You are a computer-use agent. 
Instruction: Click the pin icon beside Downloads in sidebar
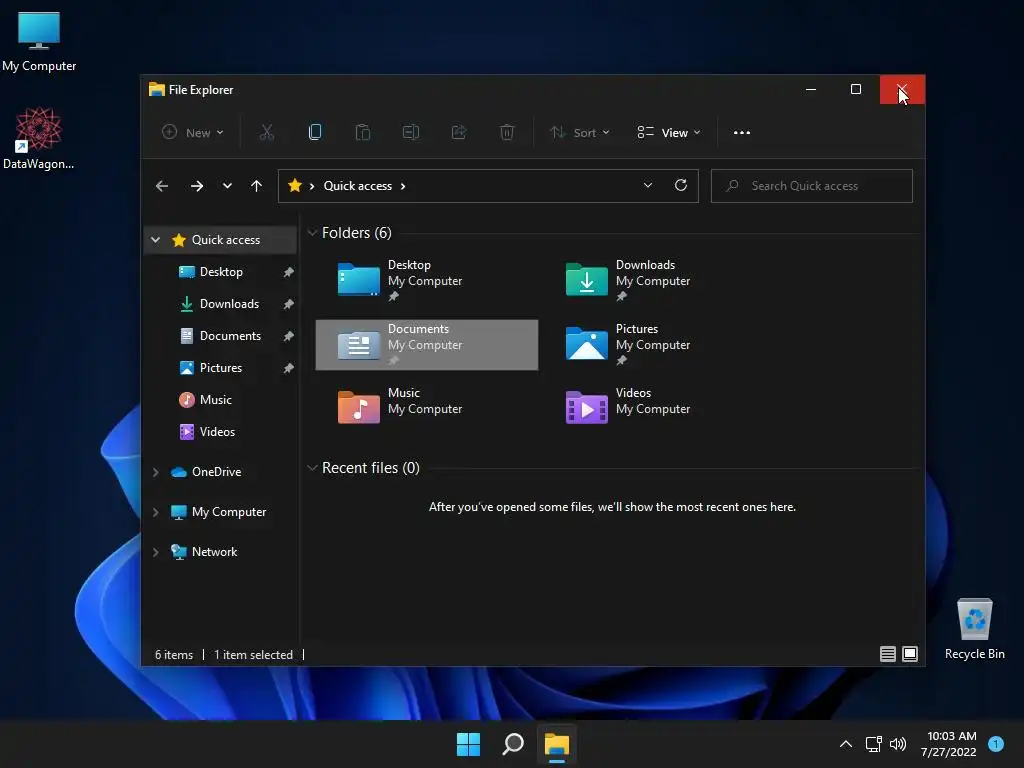288,304
